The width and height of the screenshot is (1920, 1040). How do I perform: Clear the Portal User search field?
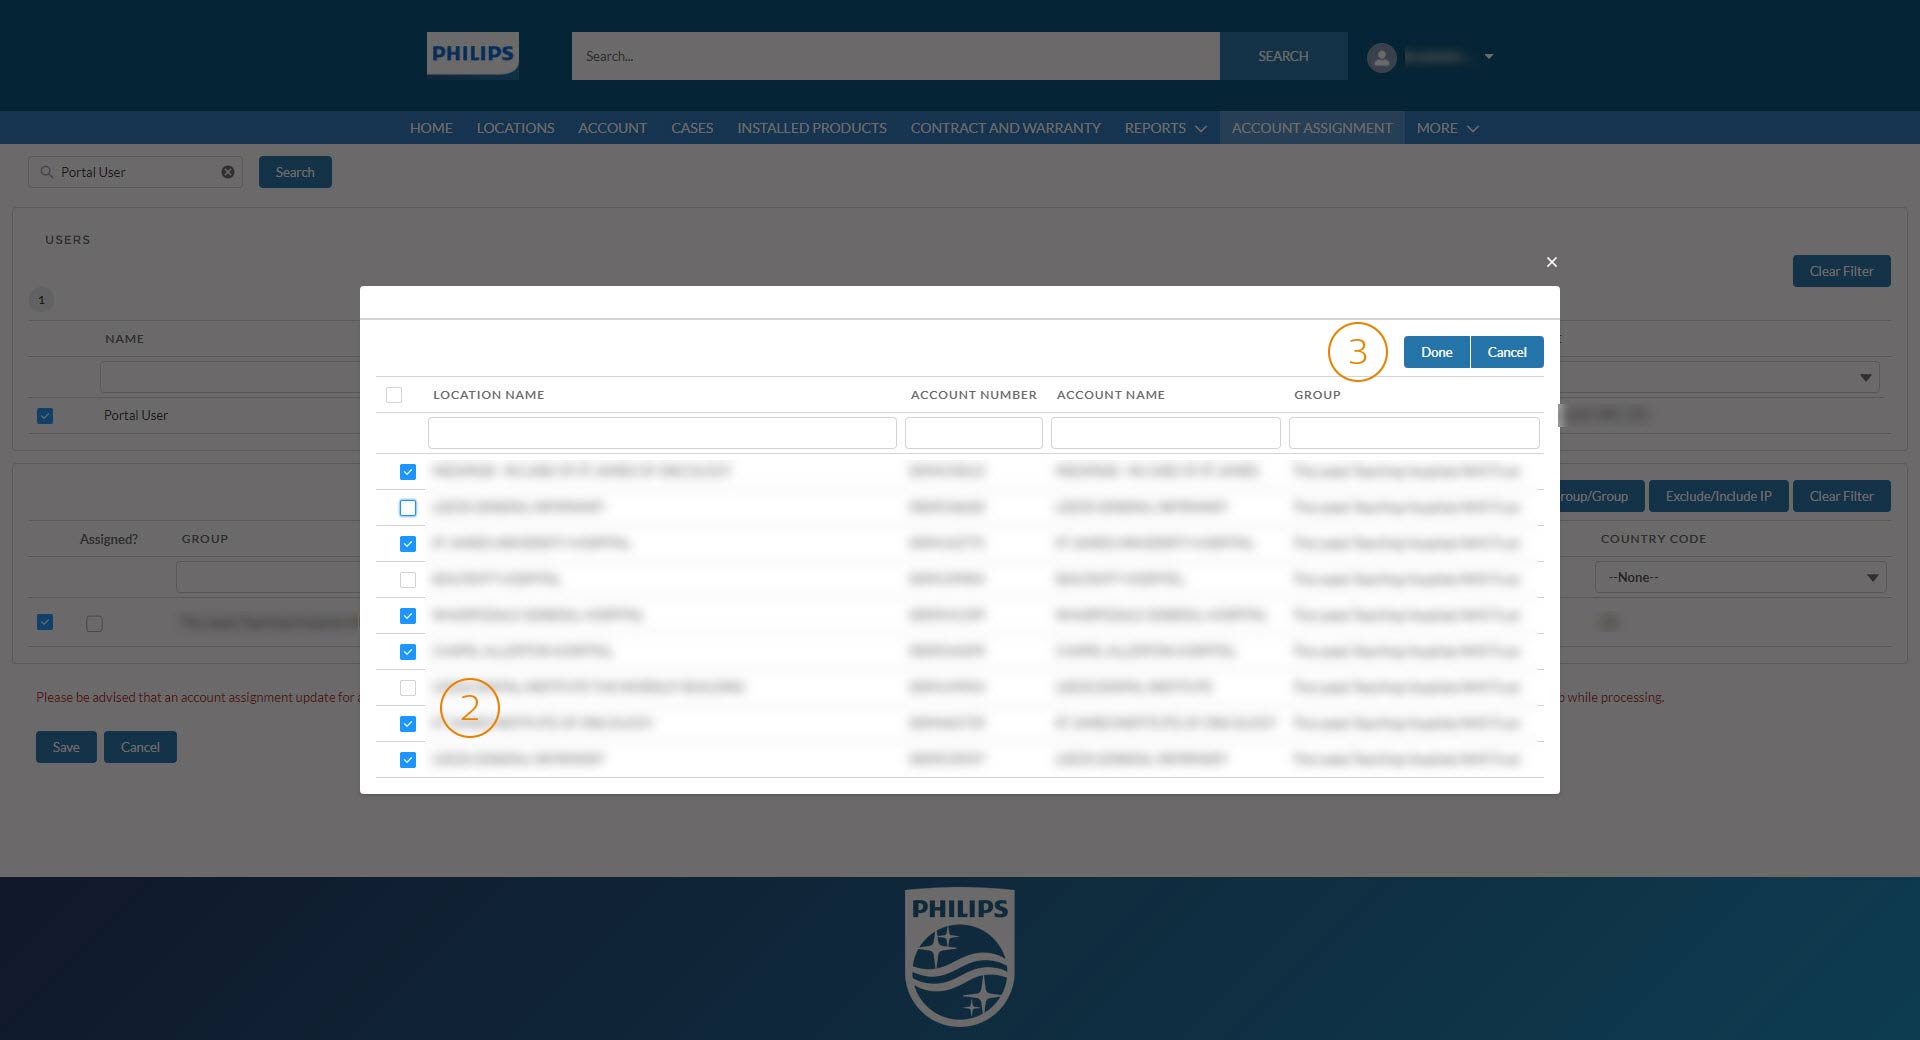pyautogui.click(x=228, y=172)
